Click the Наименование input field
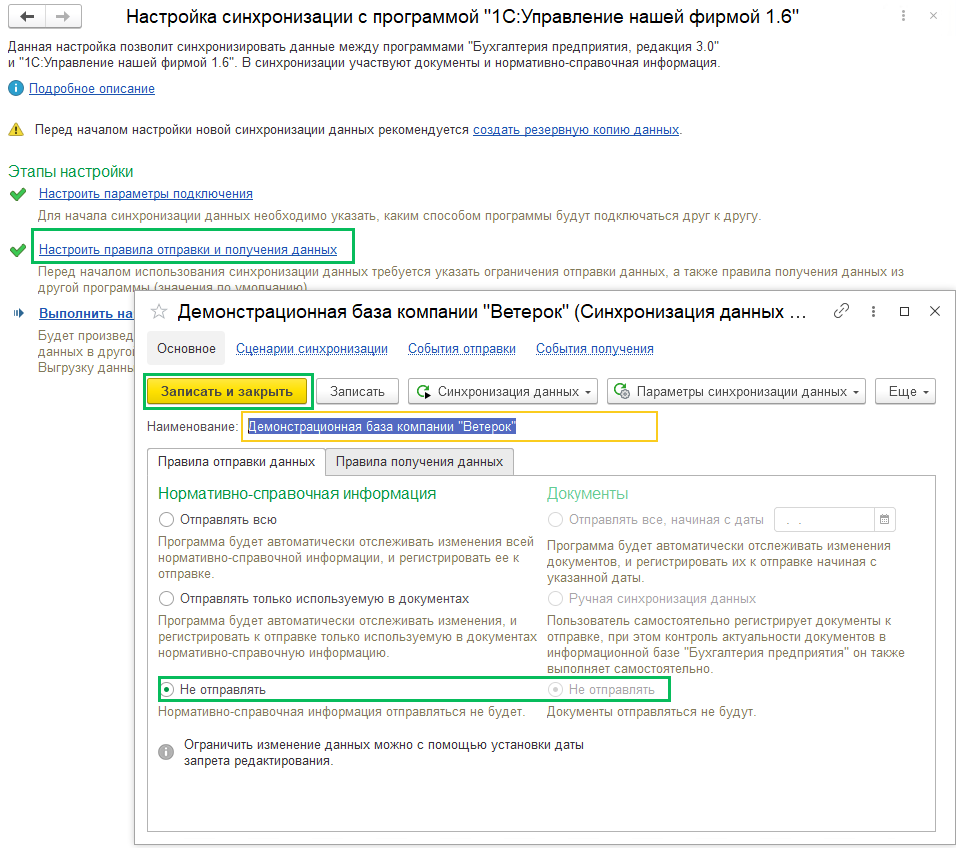 [449, 427]
